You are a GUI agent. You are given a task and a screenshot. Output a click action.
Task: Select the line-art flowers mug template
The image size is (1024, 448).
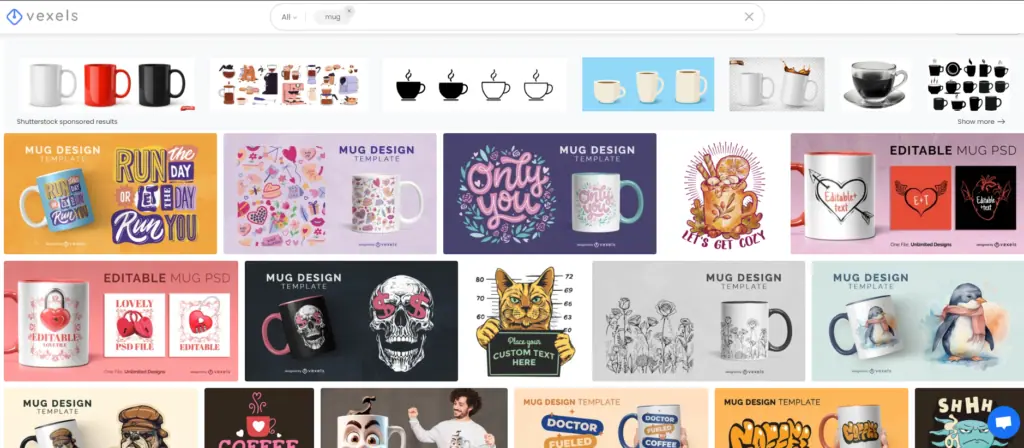(698, 320)
